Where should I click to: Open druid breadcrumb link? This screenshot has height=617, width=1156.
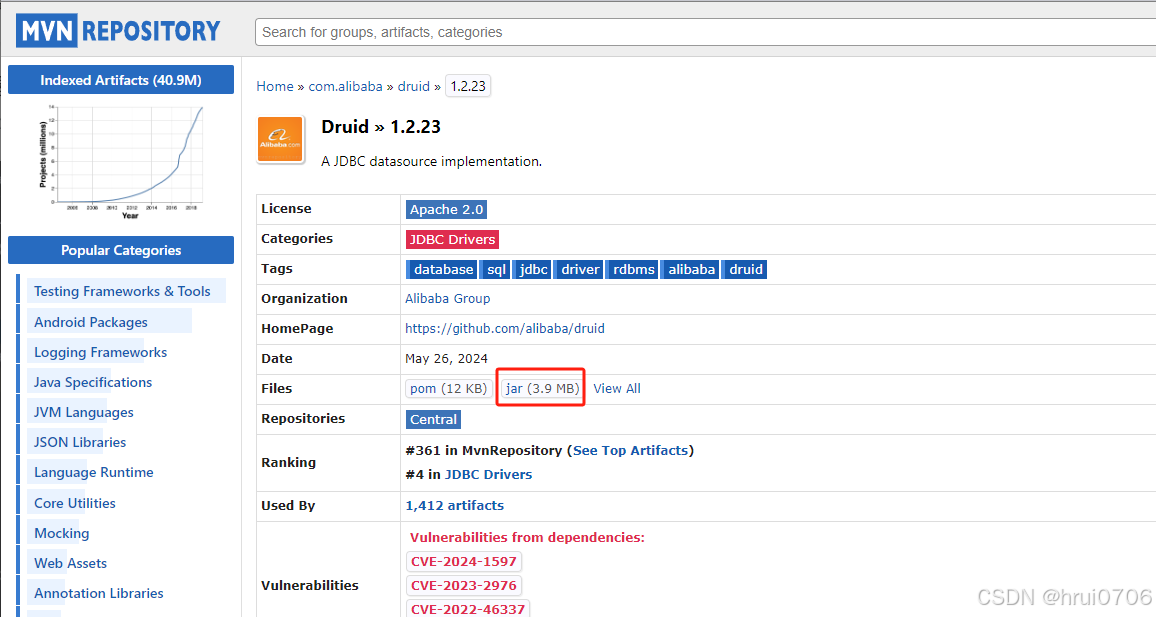(414, 86)
